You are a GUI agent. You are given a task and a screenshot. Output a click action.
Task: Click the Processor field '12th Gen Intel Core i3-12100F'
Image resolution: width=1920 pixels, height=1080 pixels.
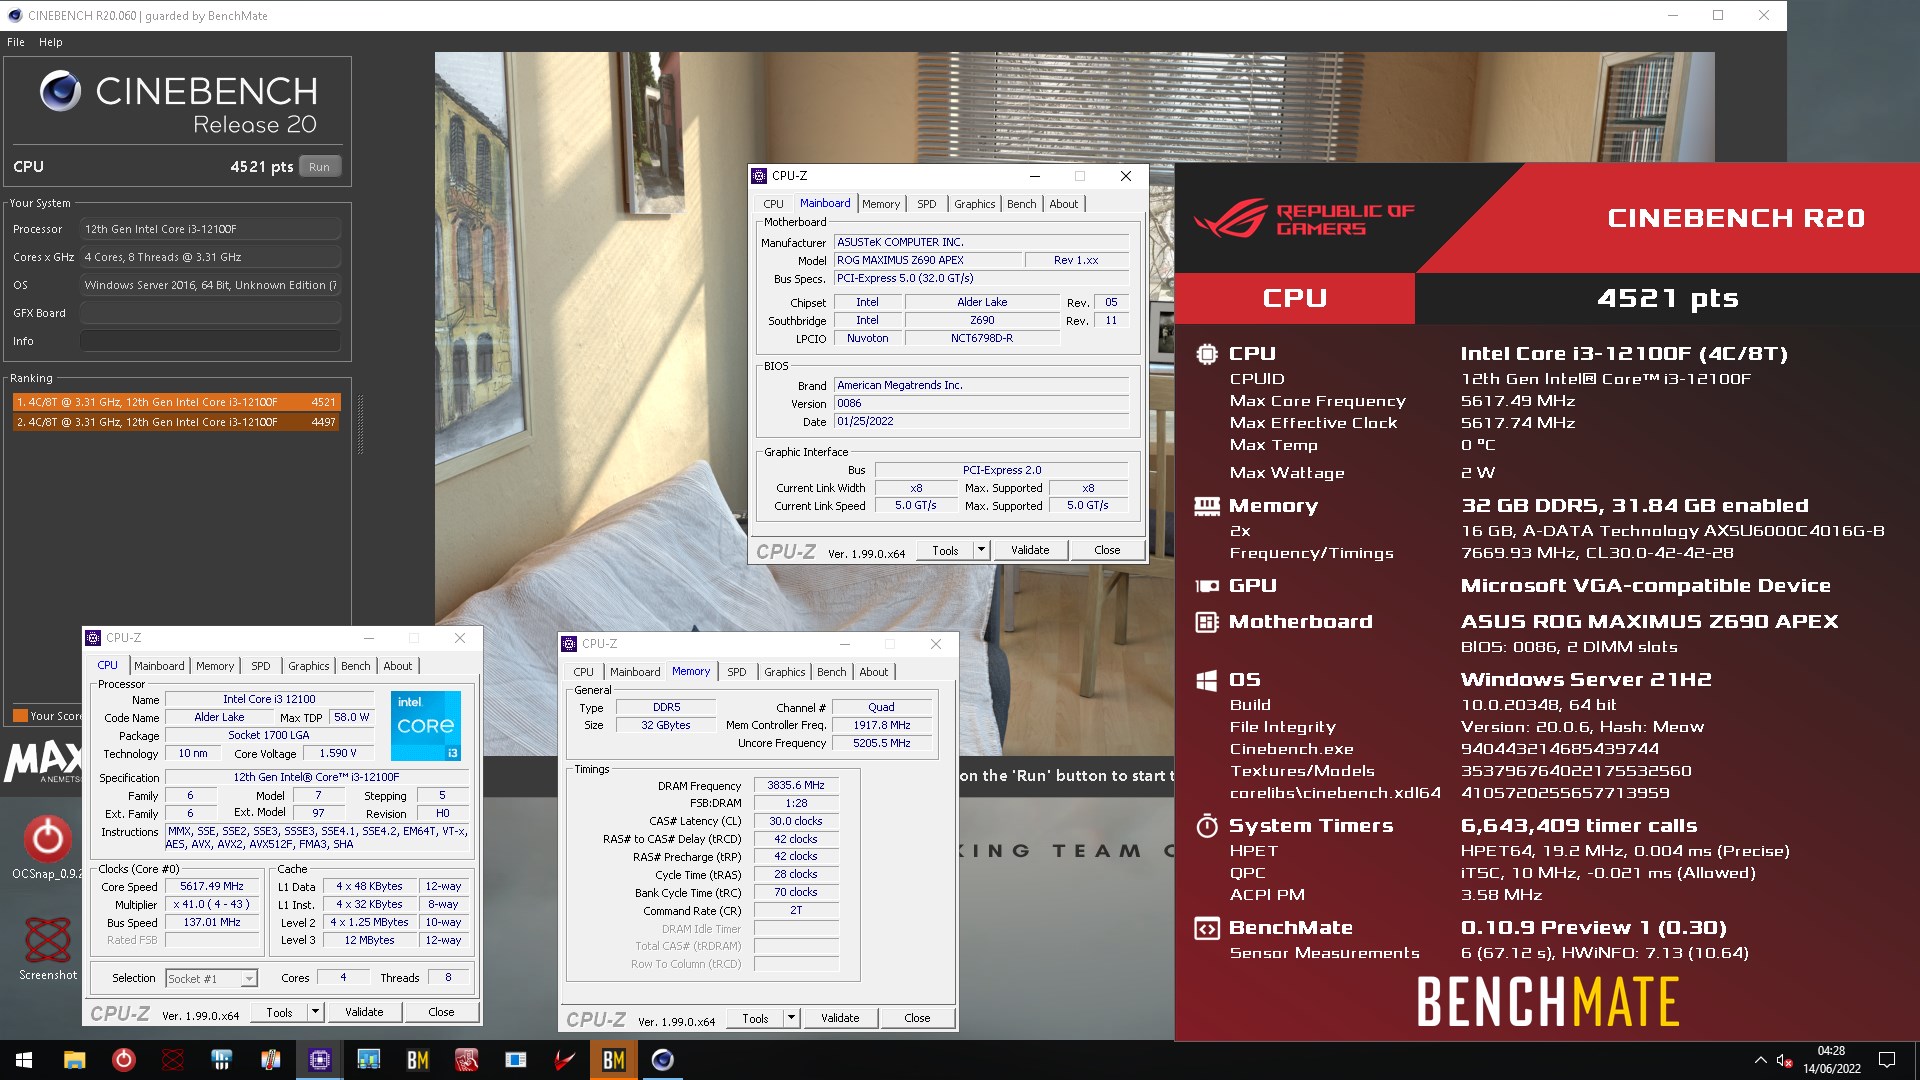[x=210, y=229]
